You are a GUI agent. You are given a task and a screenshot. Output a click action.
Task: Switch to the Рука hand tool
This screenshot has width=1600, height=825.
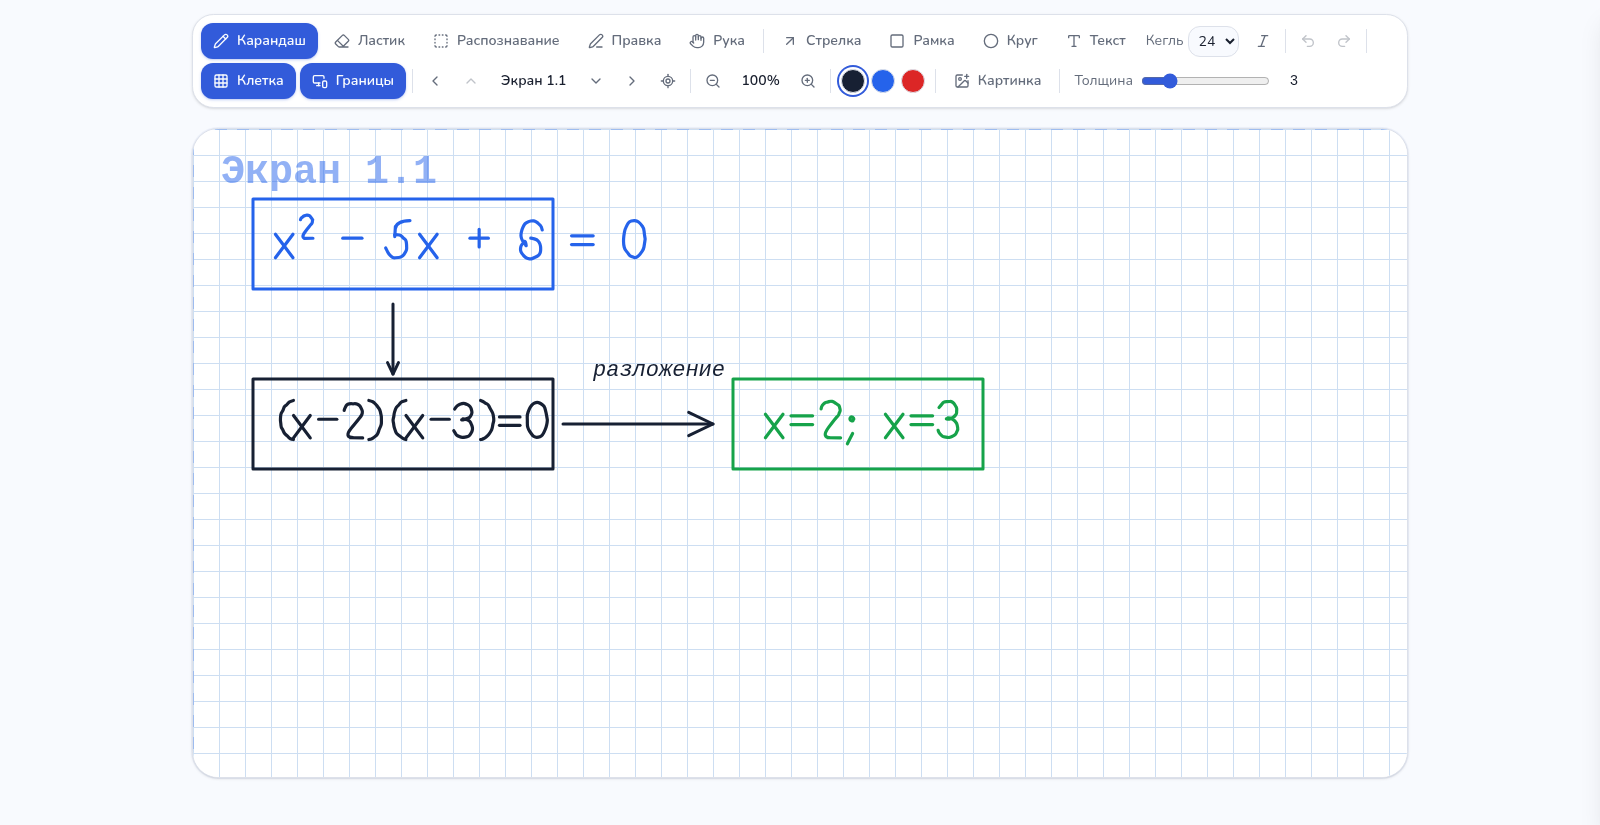click(717, 41)
